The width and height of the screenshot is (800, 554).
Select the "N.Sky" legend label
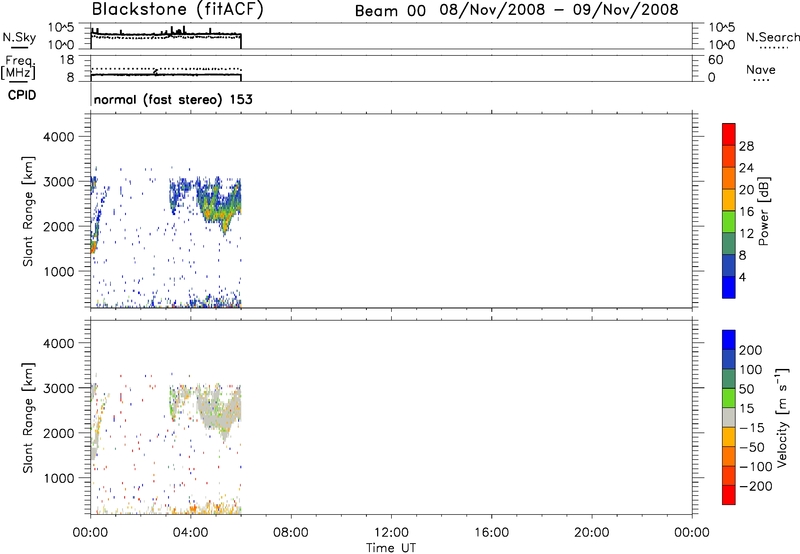tap(19, 37)
